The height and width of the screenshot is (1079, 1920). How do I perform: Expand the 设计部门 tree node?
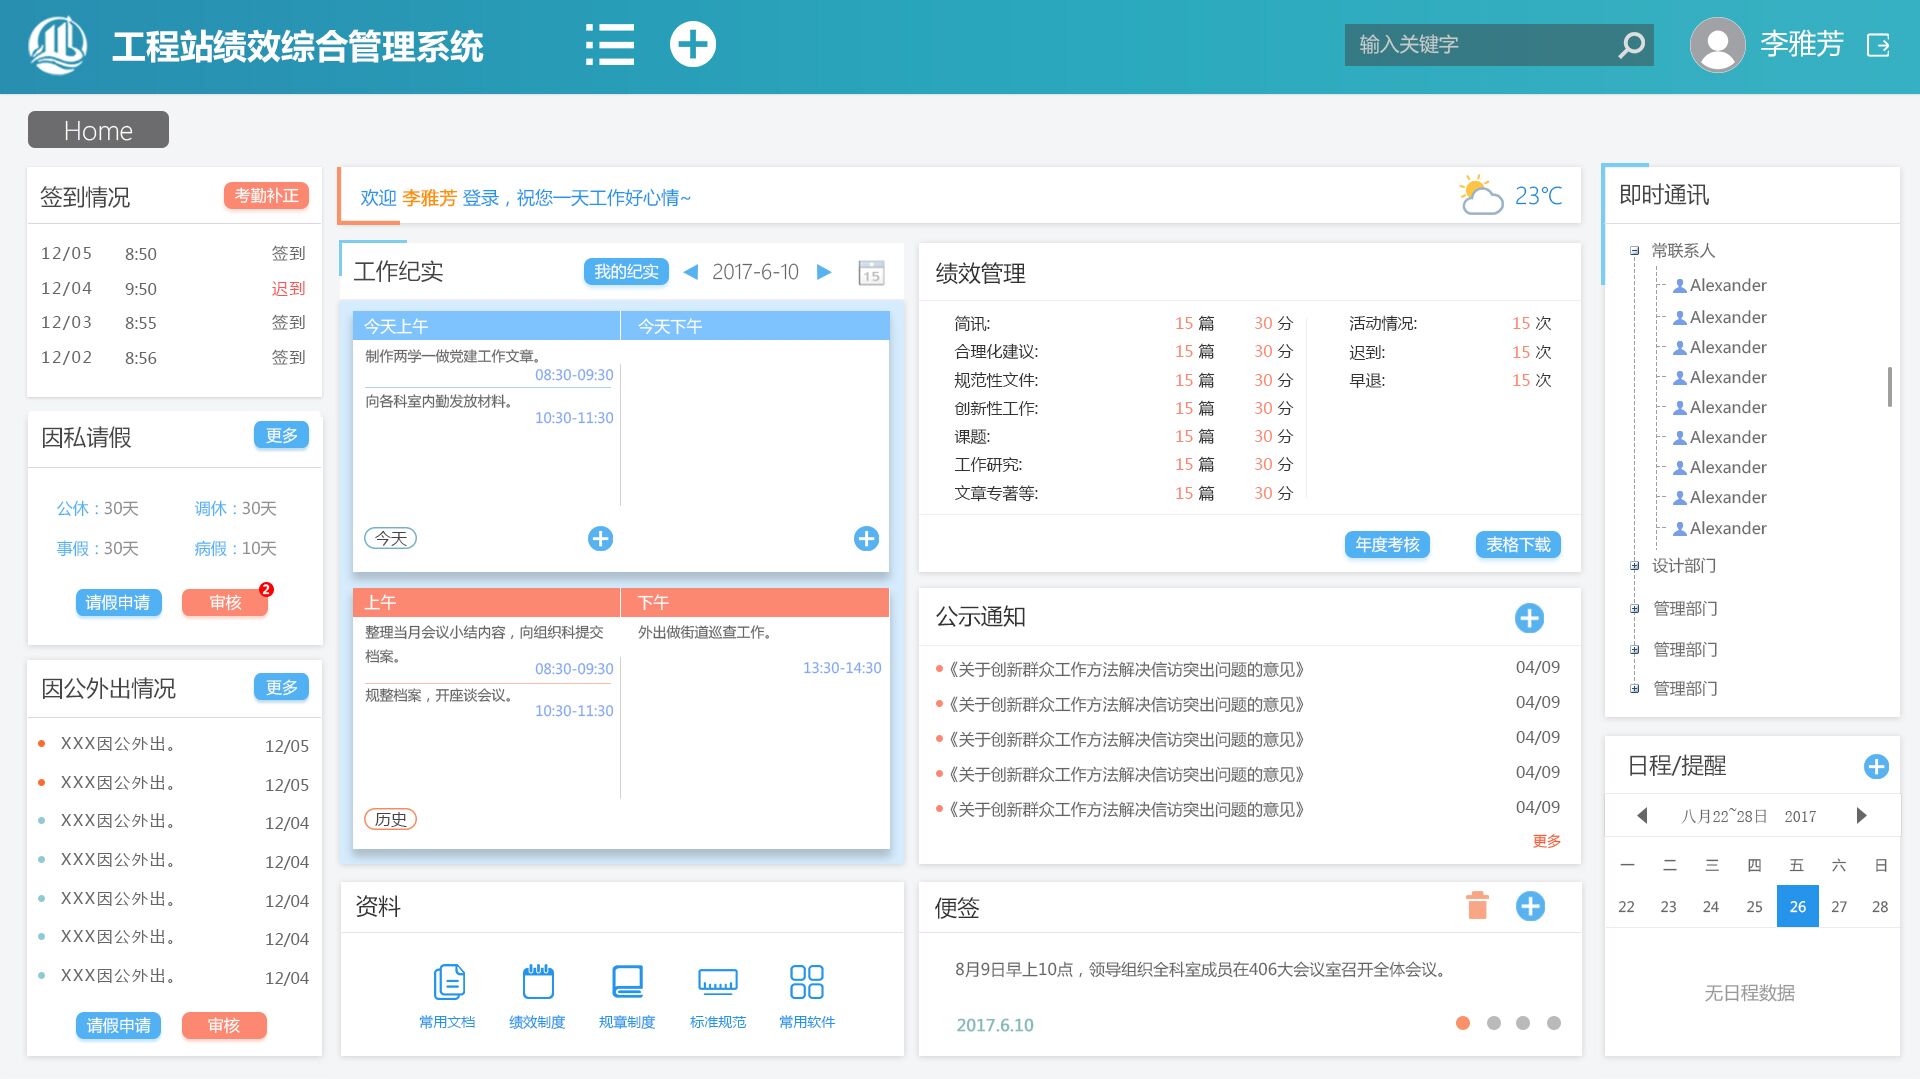(x=1635, y=566)
